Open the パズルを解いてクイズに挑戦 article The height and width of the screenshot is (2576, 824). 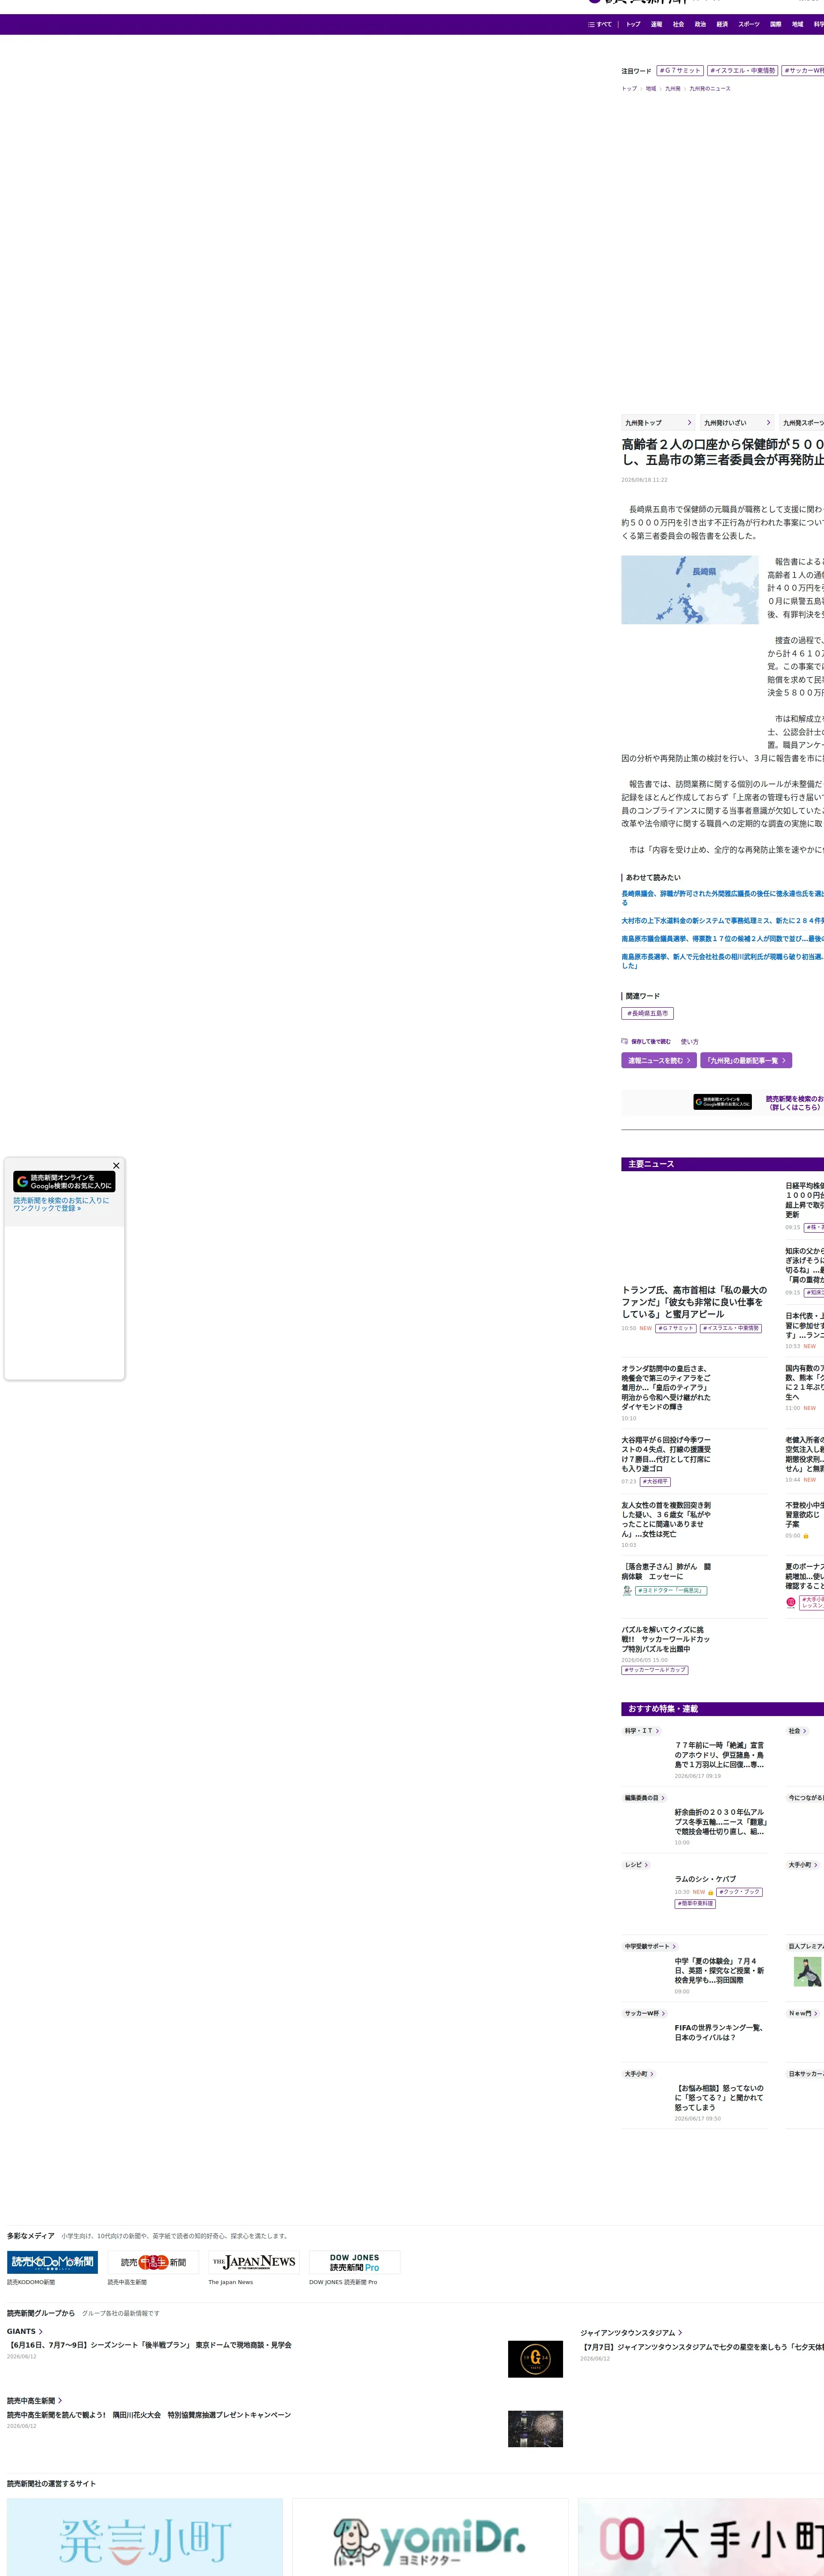[x=666, y=1639]
